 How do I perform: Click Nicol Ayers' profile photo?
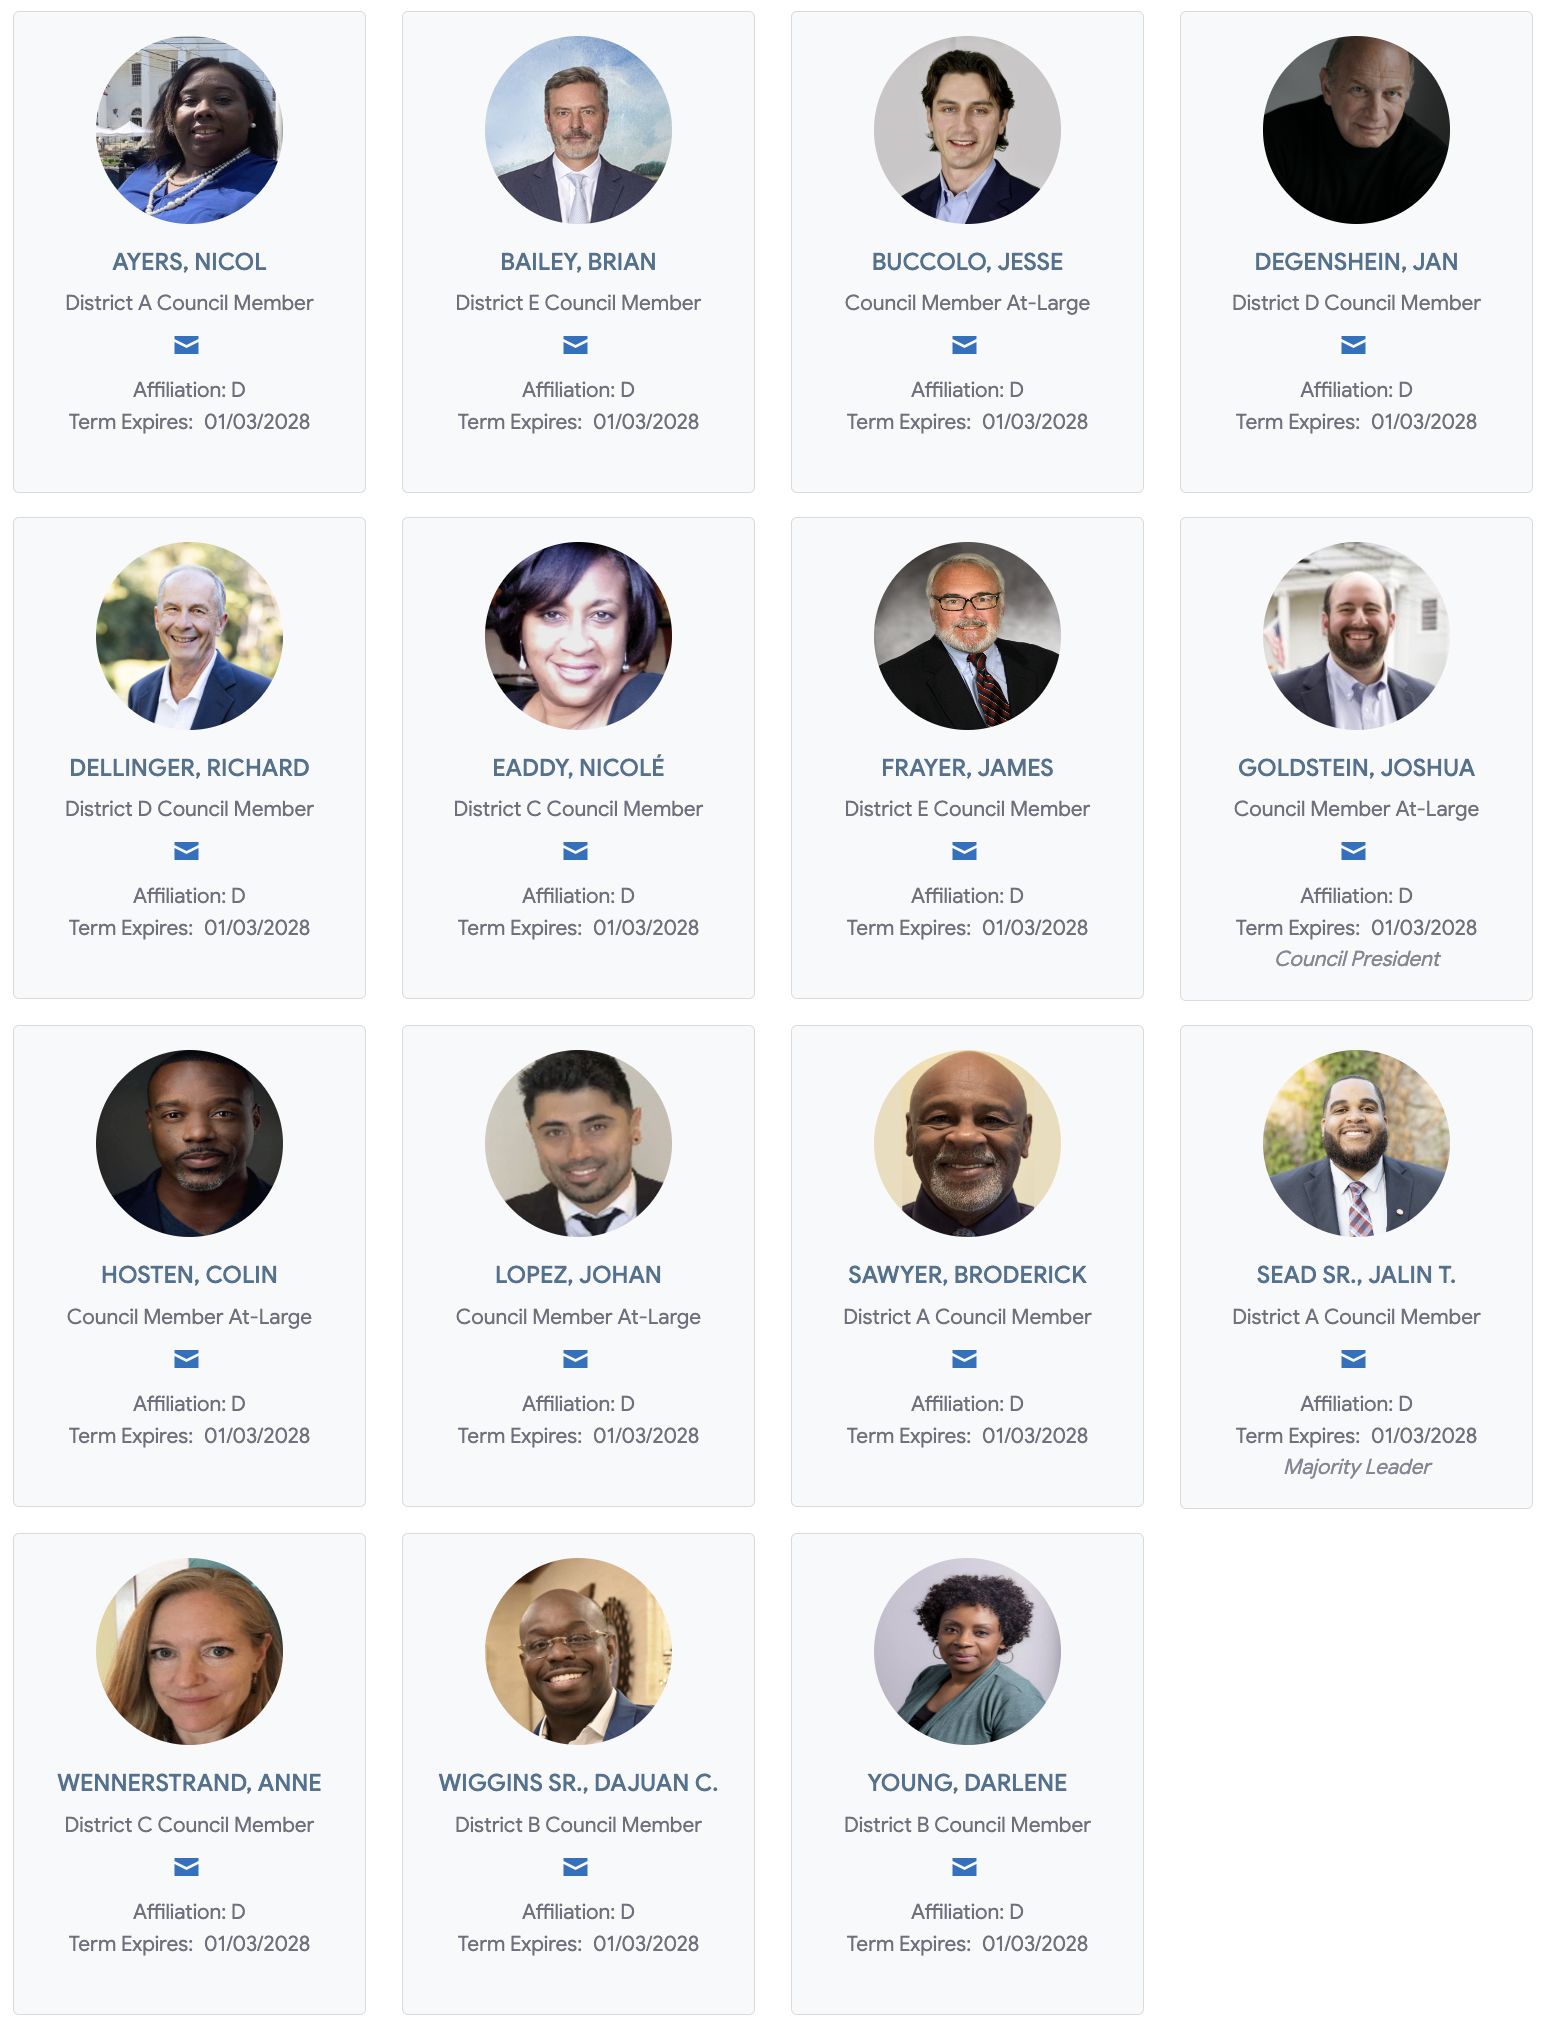(189, 130)
